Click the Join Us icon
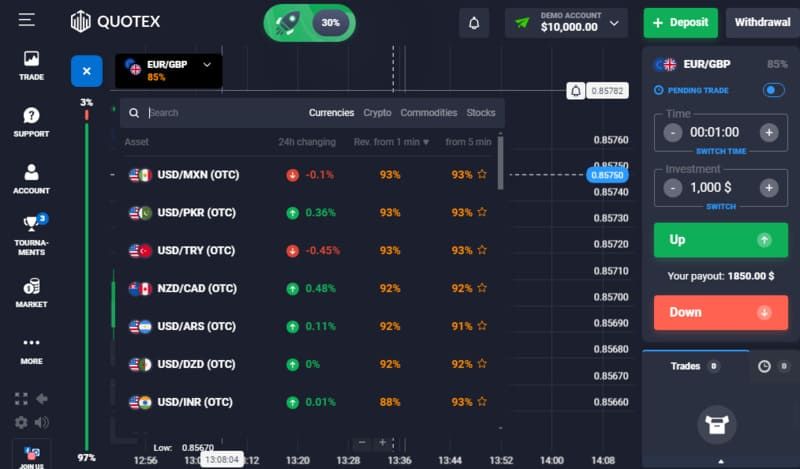 (32, 456)
